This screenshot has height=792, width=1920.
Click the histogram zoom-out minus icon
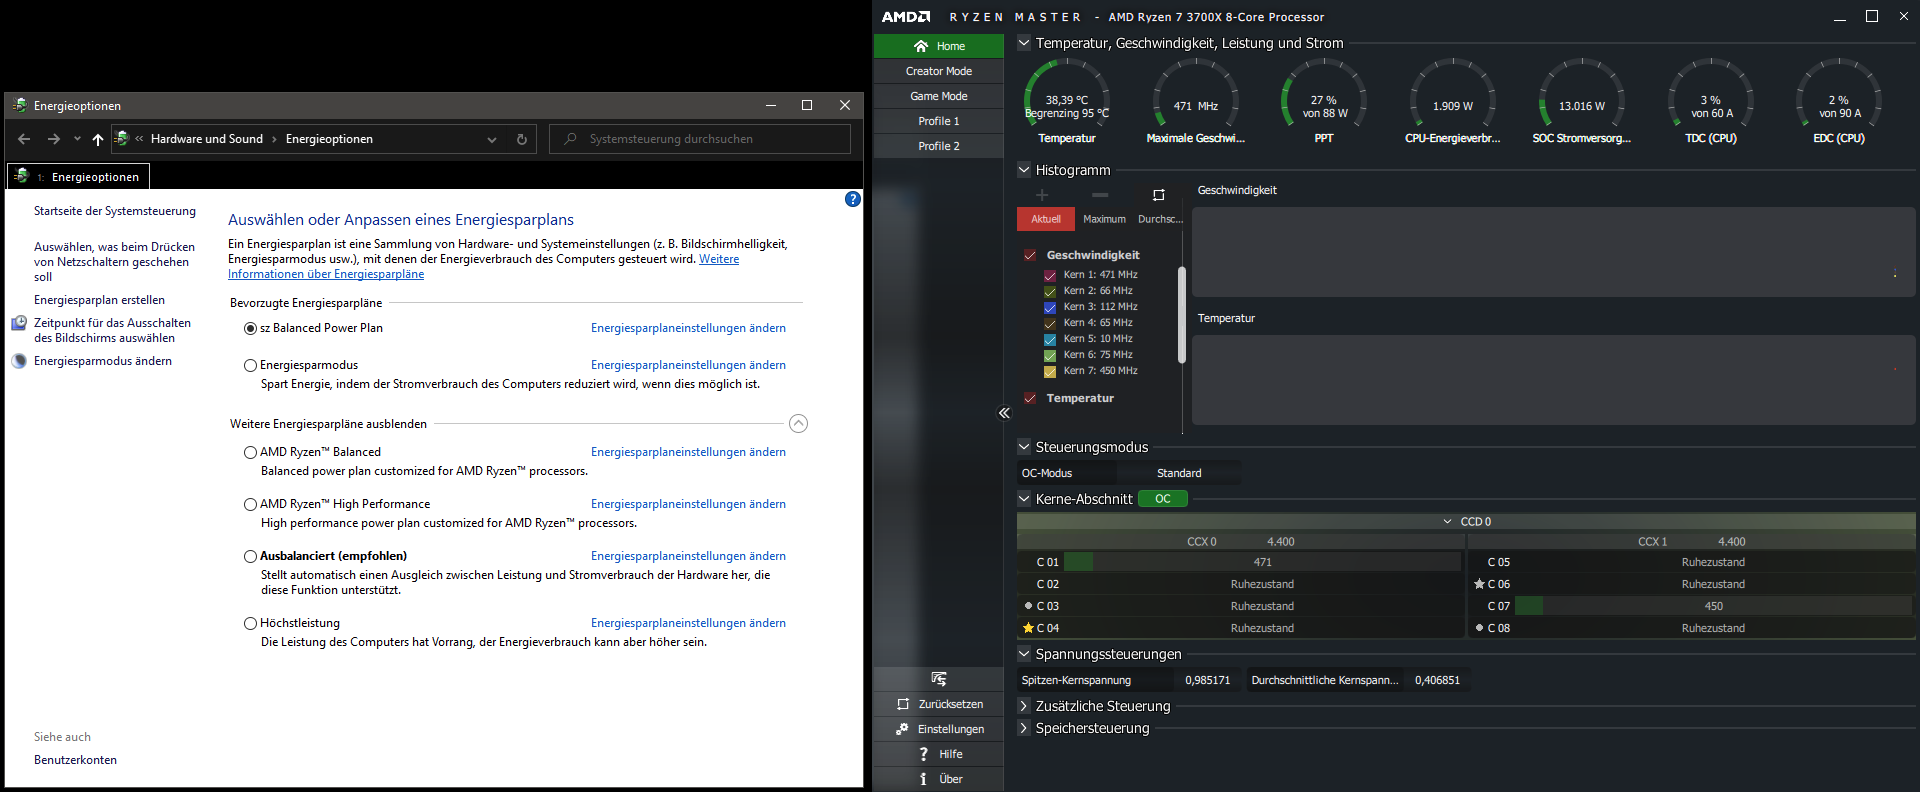(x=1100, y=195)
